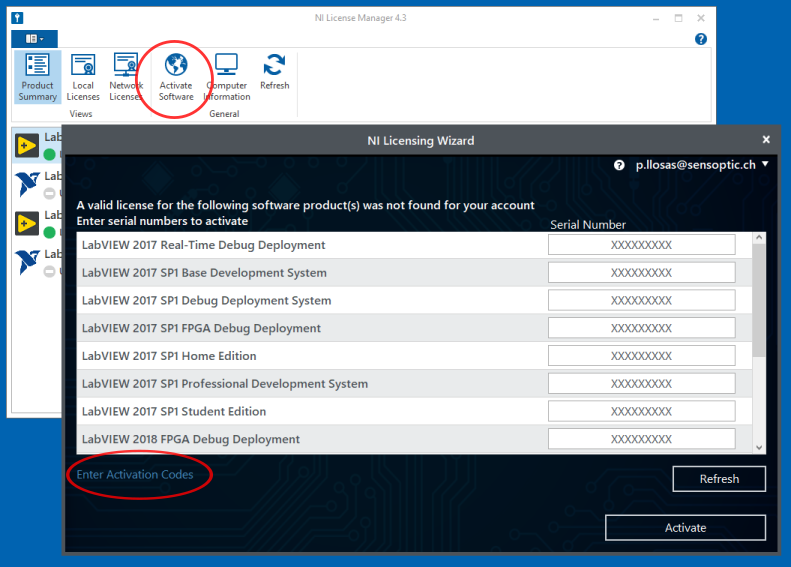The height and width of the screenshot is (567, 791).
Task: Click the product list scrollbar thumb
Action: tap(759, 300)
